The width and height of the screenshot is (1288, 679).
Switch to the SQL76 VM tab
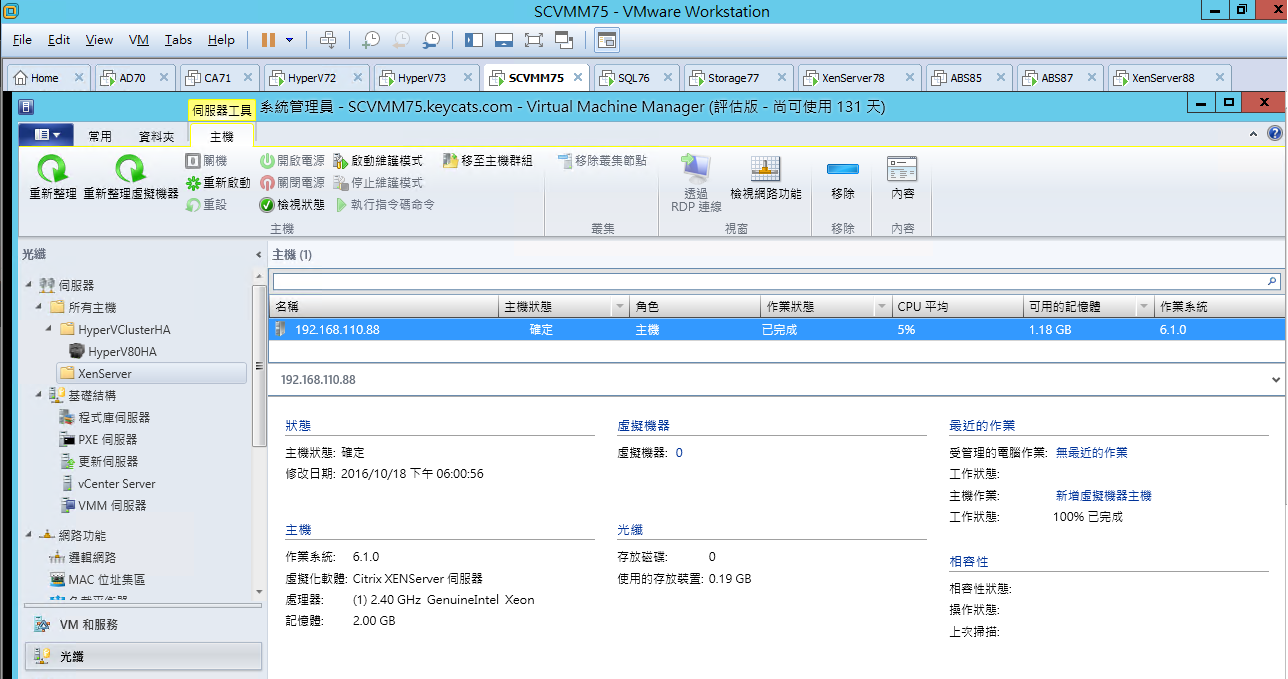(x=634, y=77)
